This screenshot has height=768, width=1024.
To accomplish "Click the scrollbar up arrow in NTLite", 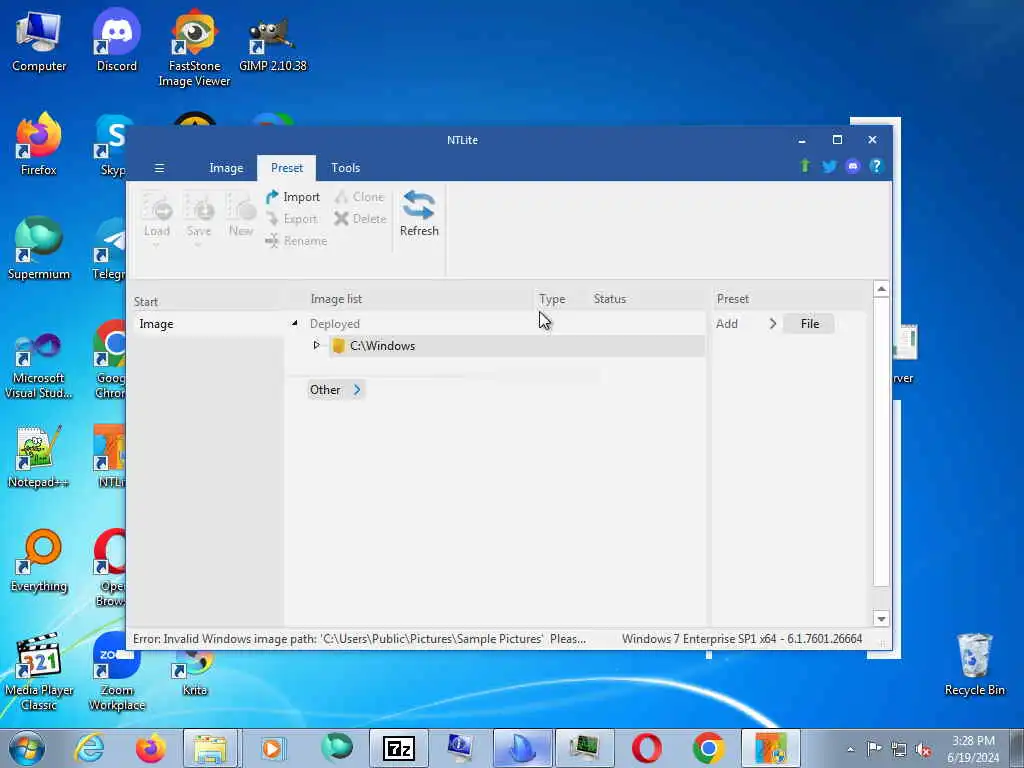I will coord(881,289).
